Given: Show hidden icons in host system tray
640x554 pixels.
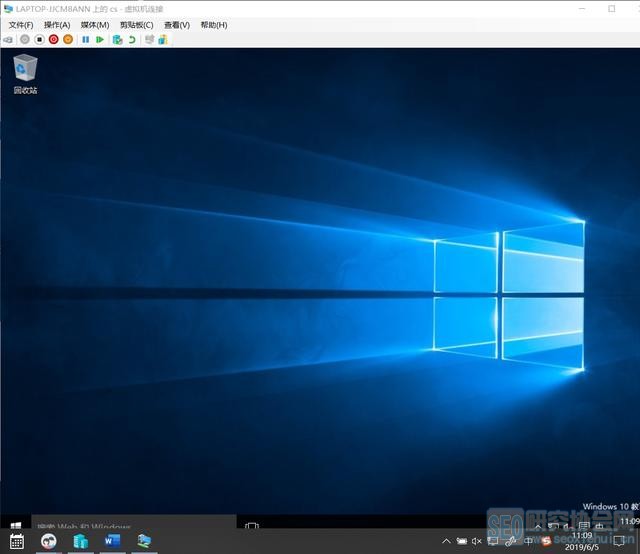Looking at the screenshot, I should [x=446, y=541].
